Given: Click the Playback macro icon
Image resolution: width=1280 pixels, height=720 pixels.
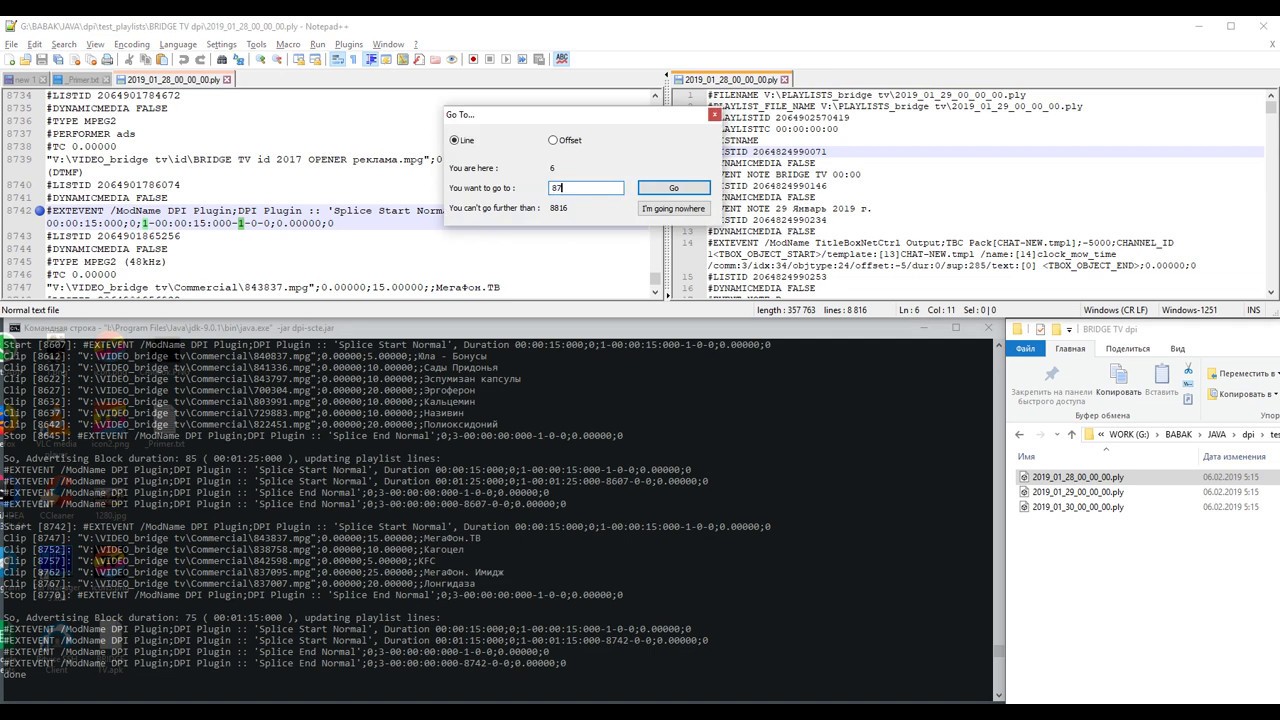Looking at the screenshot, I should coord(506,59).
